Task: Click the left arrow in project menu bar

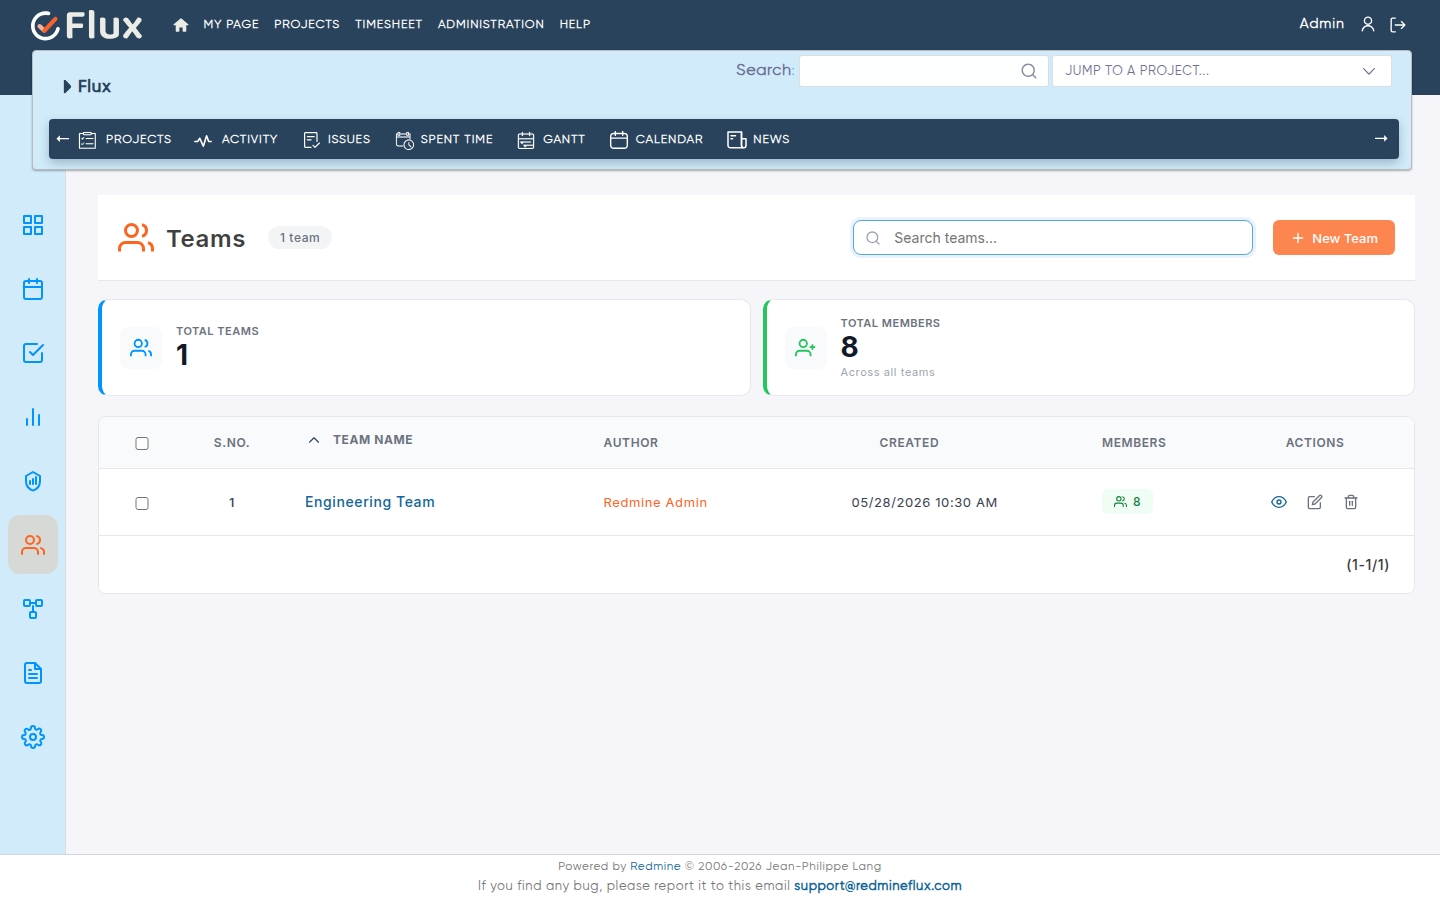Action: (x=63, y=139)
